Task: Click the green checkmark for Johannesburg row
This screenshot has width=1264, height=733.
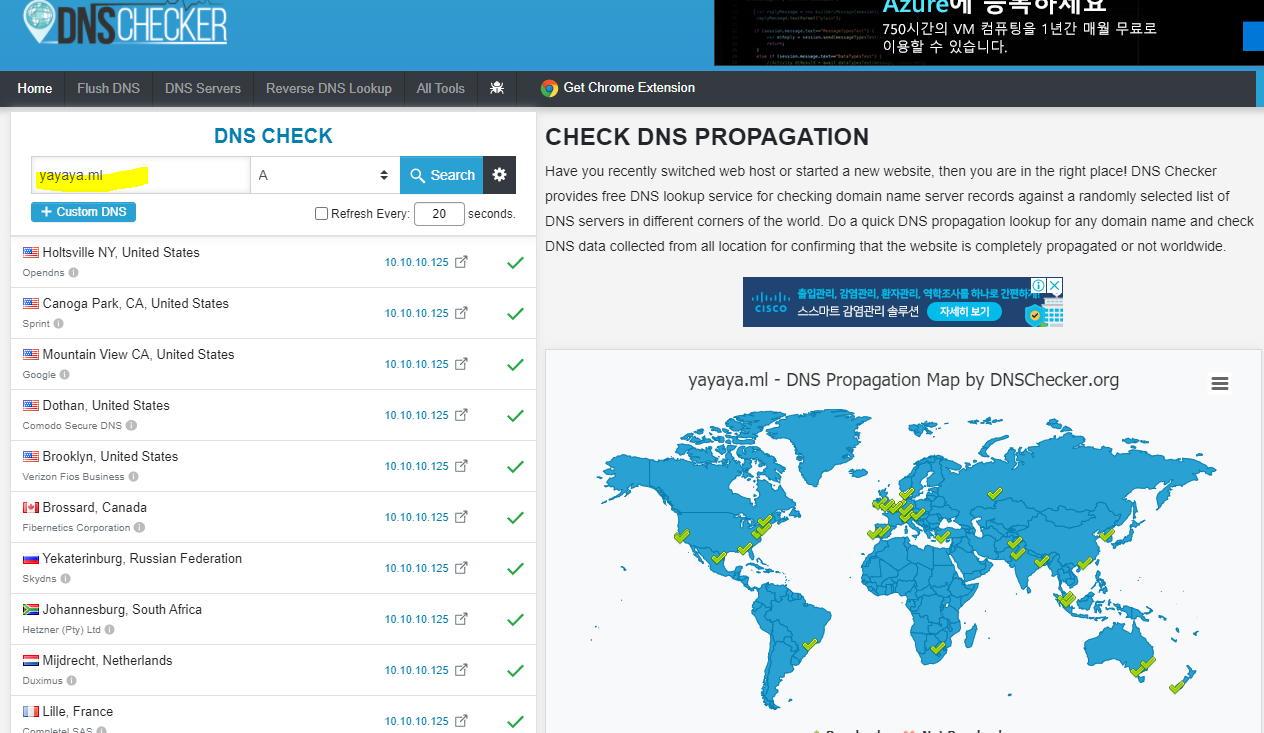Action: pos(515,620)
